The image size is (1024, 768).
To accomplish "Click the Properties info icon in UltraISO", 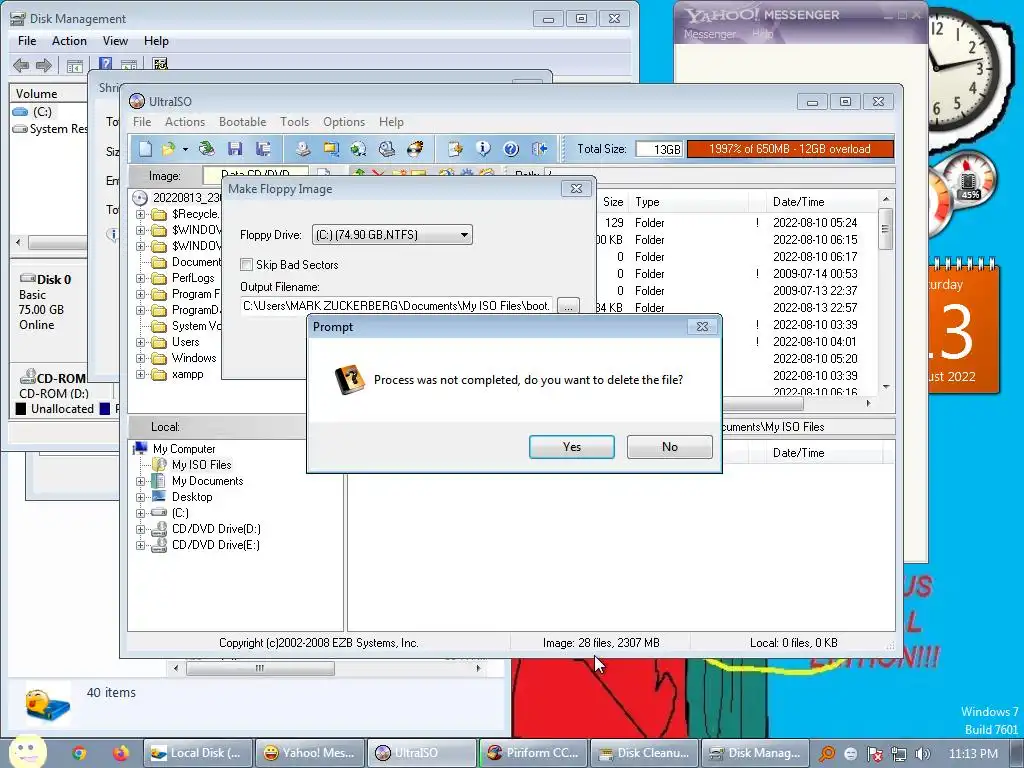I will pyautogui.click(x=483, y=149).
